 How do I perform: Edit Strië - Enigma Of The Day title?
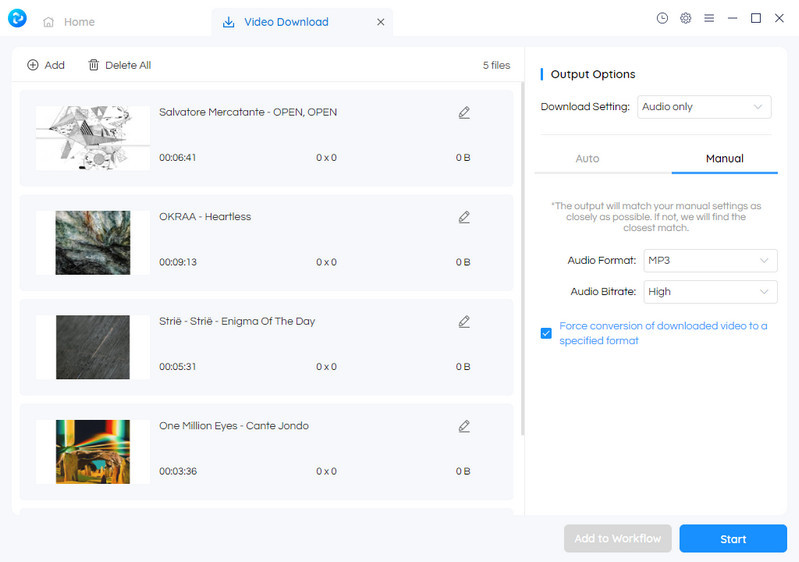[x=464, y=322]
